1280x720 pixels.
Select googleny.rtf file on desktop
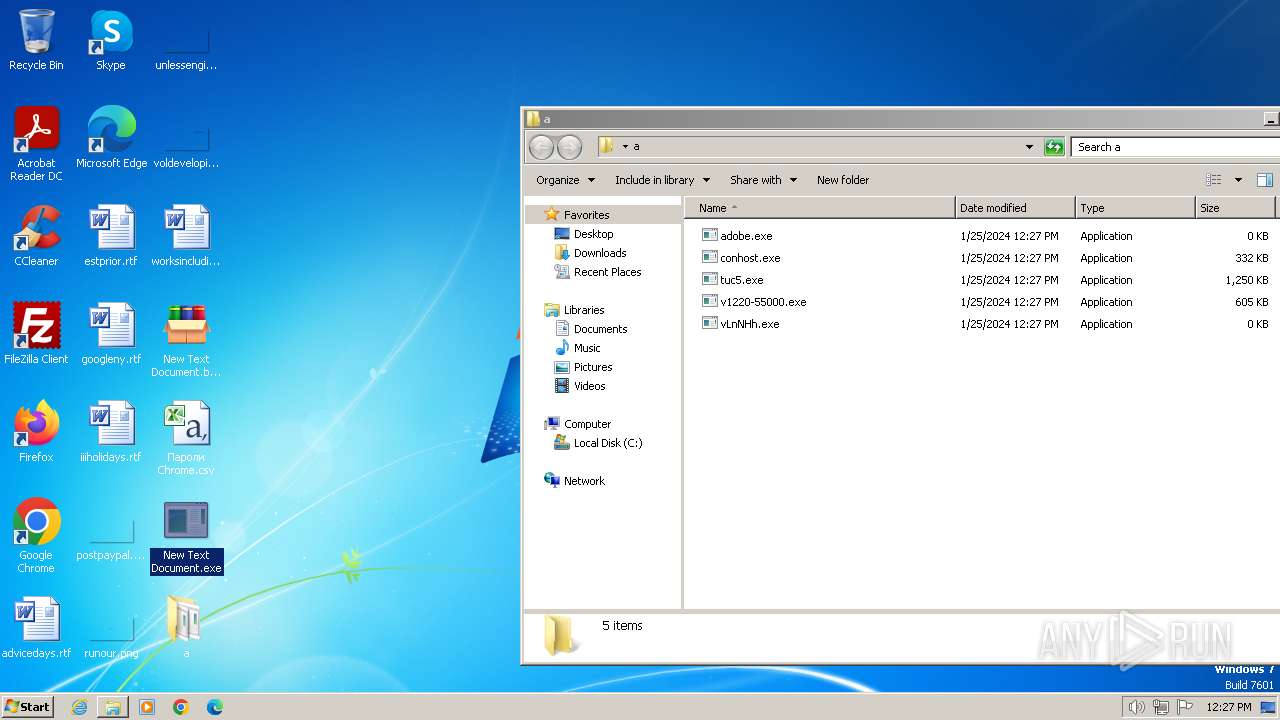point(111,334)
